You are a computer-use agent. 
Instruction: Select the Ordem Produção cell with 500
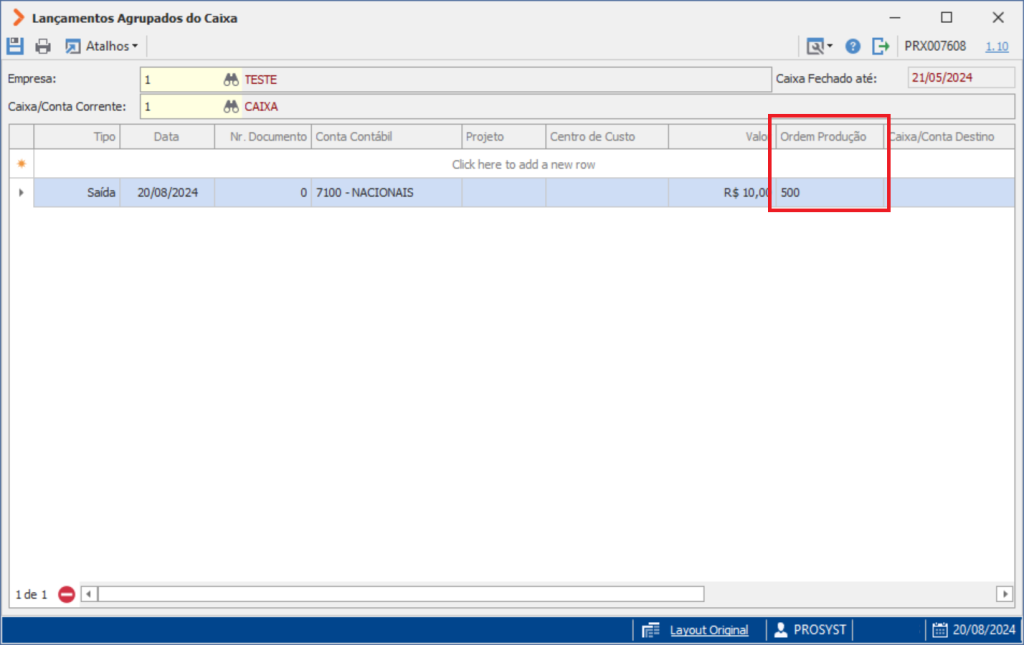click(829, 193)
